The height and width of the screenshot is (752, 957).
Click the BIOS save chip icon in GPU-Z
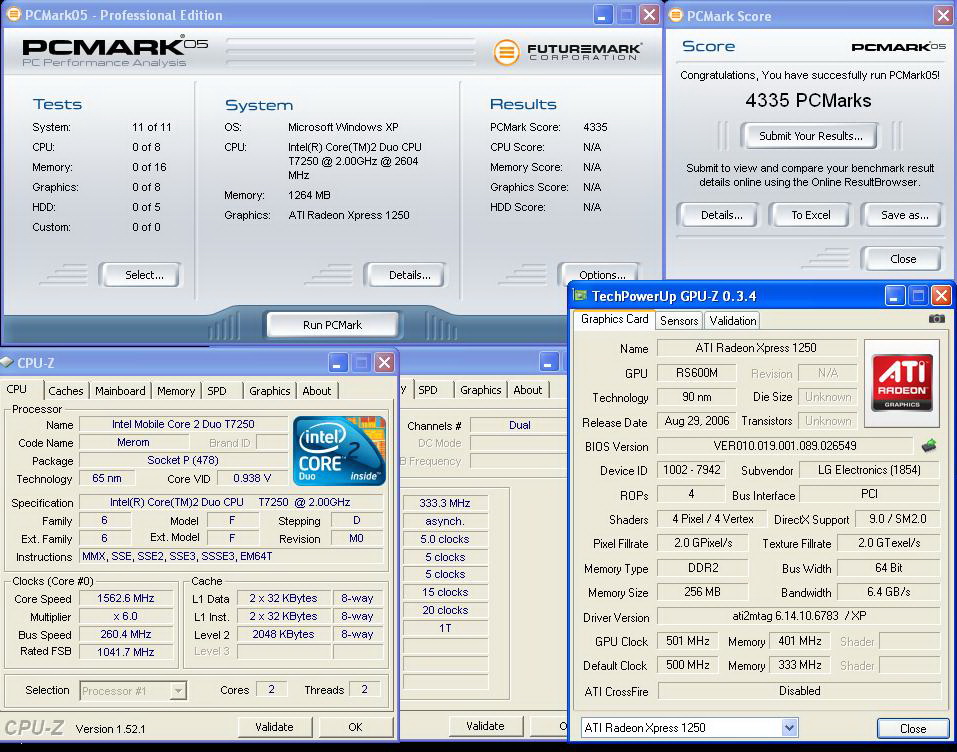929,446
